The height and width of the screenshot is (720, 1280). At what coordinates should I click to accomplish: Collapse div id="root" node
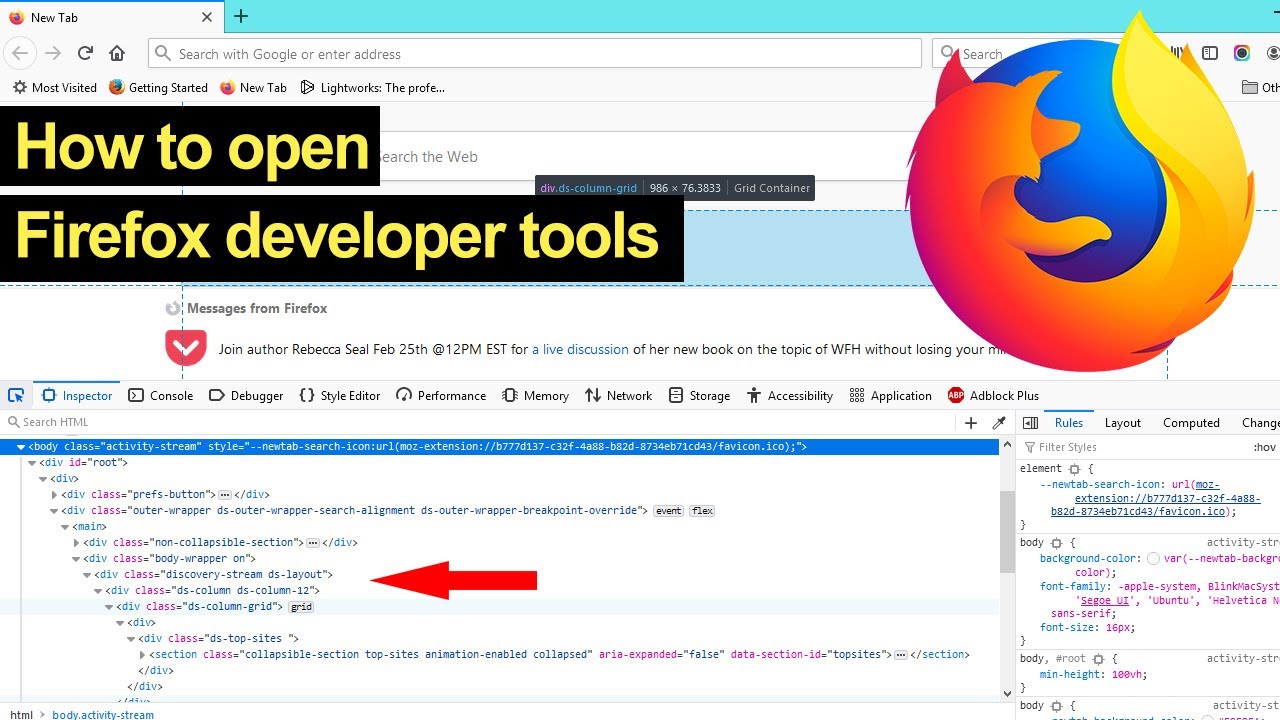tap(32, 463)
